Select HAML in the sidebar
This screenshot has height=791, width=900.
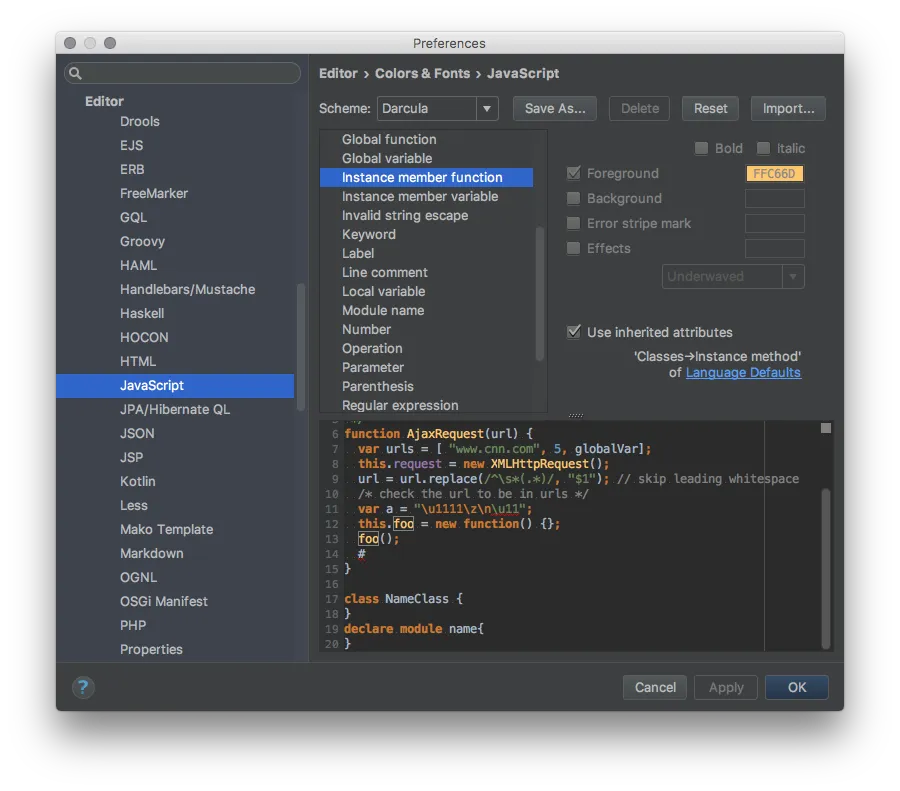point(138,265)
